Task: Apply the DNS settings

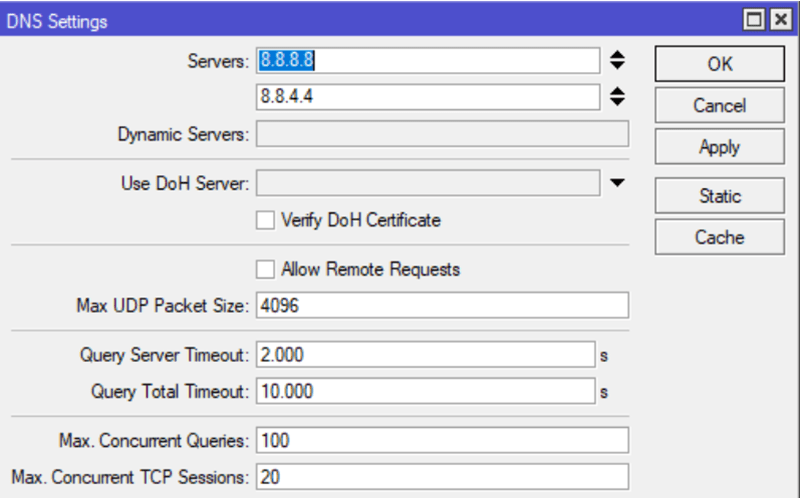Action: pos(719,147)
